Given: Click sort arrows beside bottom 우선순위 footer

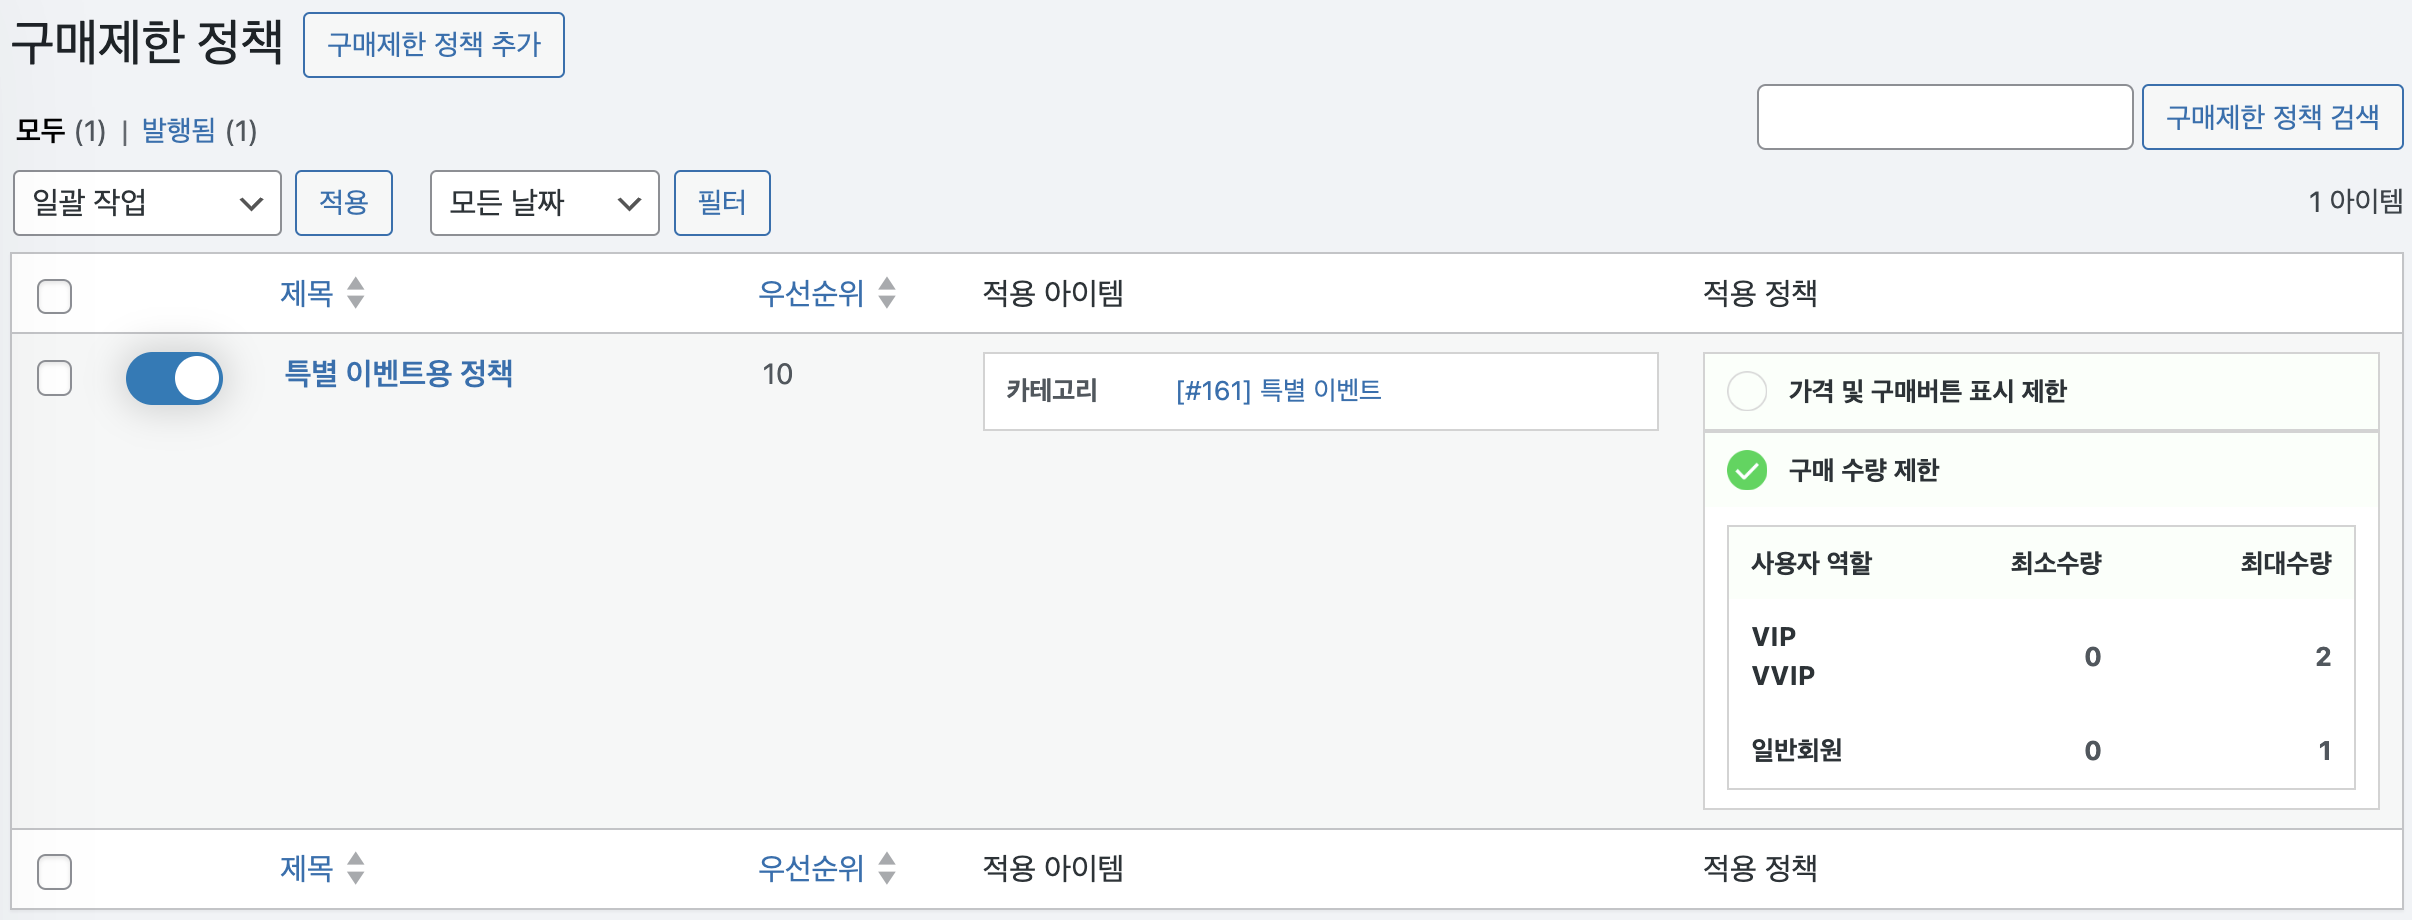Looking at the screenshot, I should (886, 868).
